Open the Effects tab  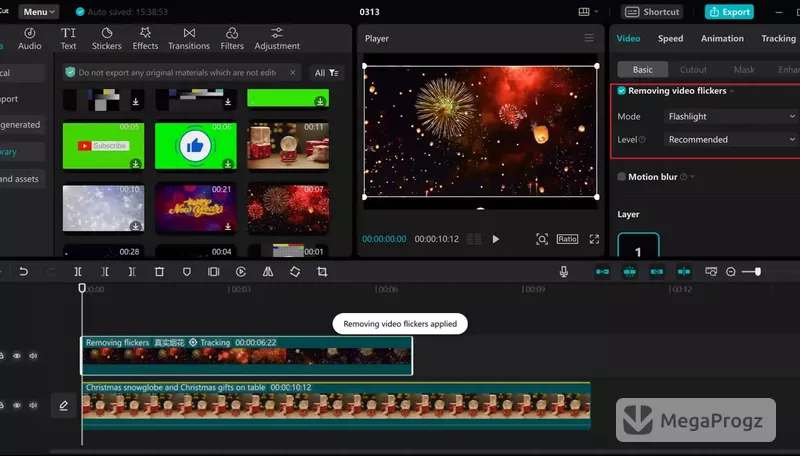coord(145,39)
